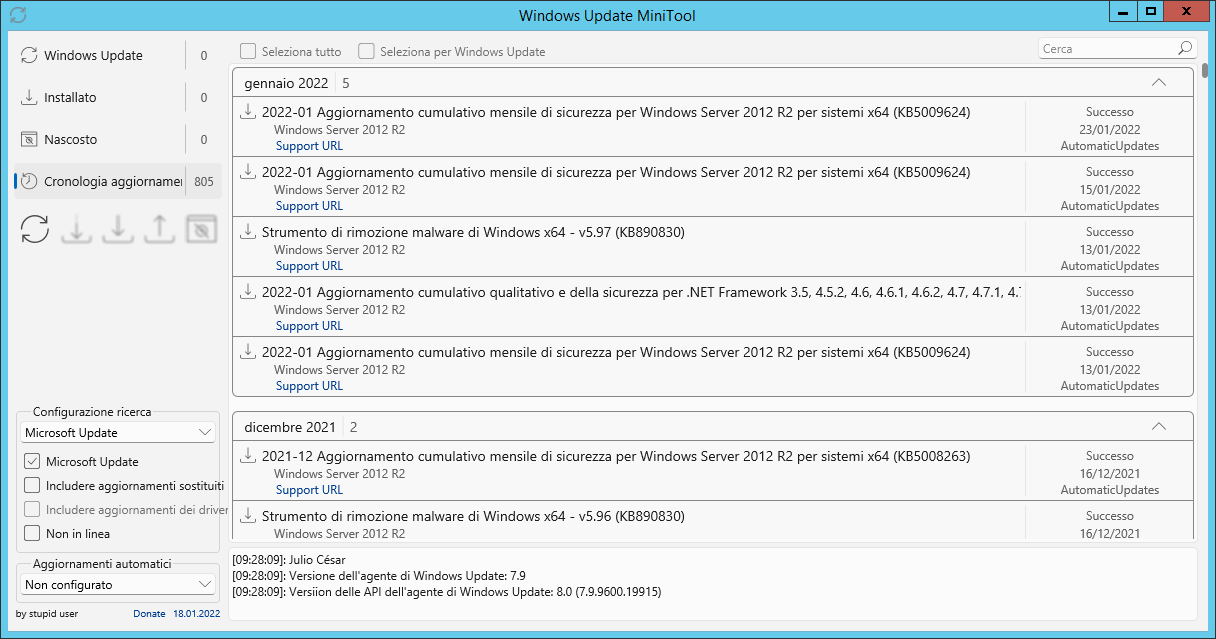This screenshot has height=639, width=1216.
Task: Open the Installato updates section
Action: tap(118, 98)
